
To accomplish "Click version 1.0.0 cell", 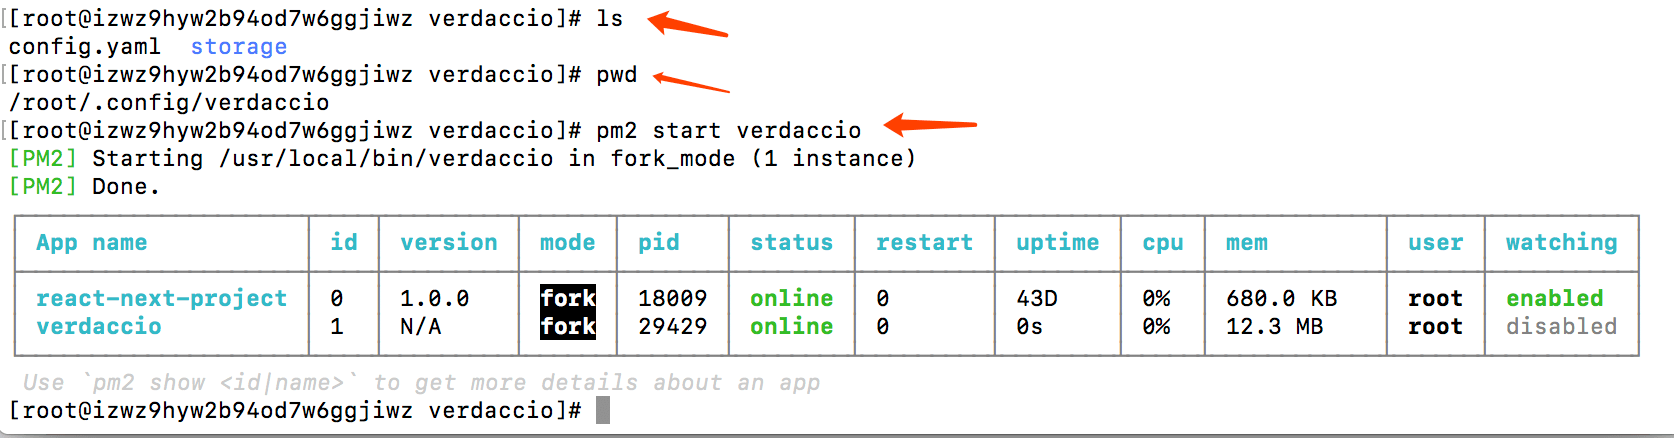I will point(435,299).
